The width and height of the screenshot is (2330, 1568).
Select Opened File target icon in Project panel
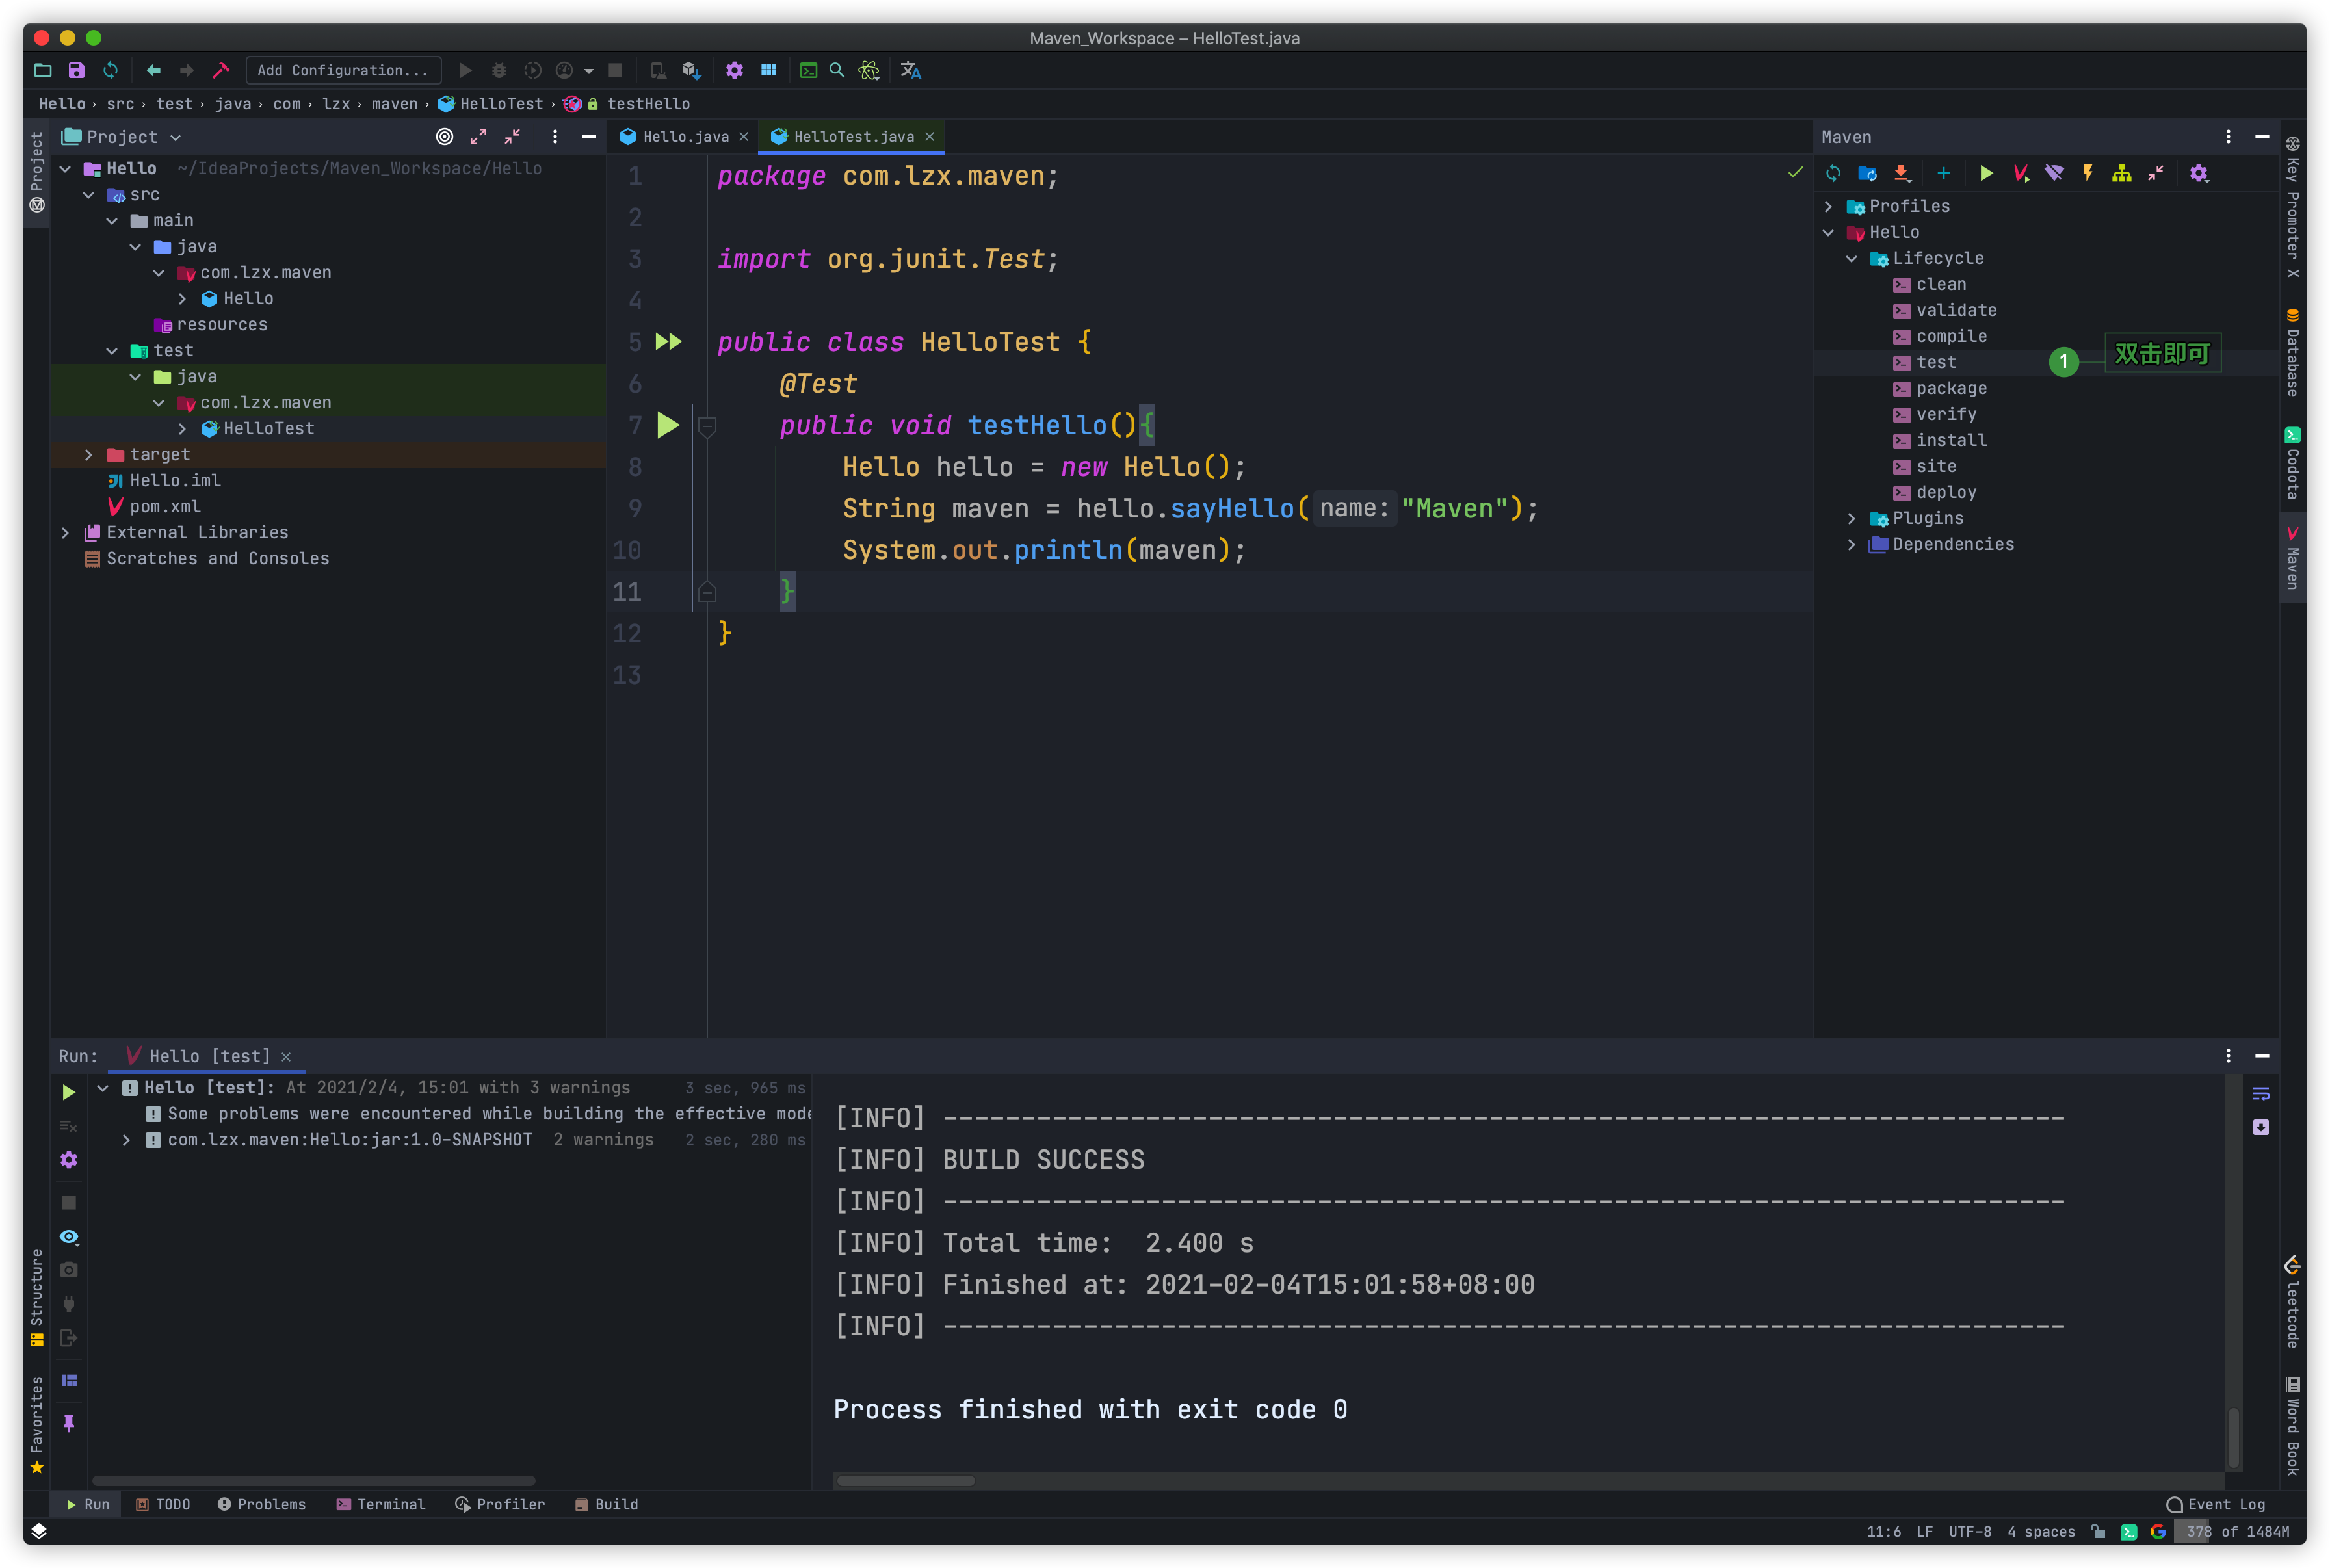coord(444,137)
